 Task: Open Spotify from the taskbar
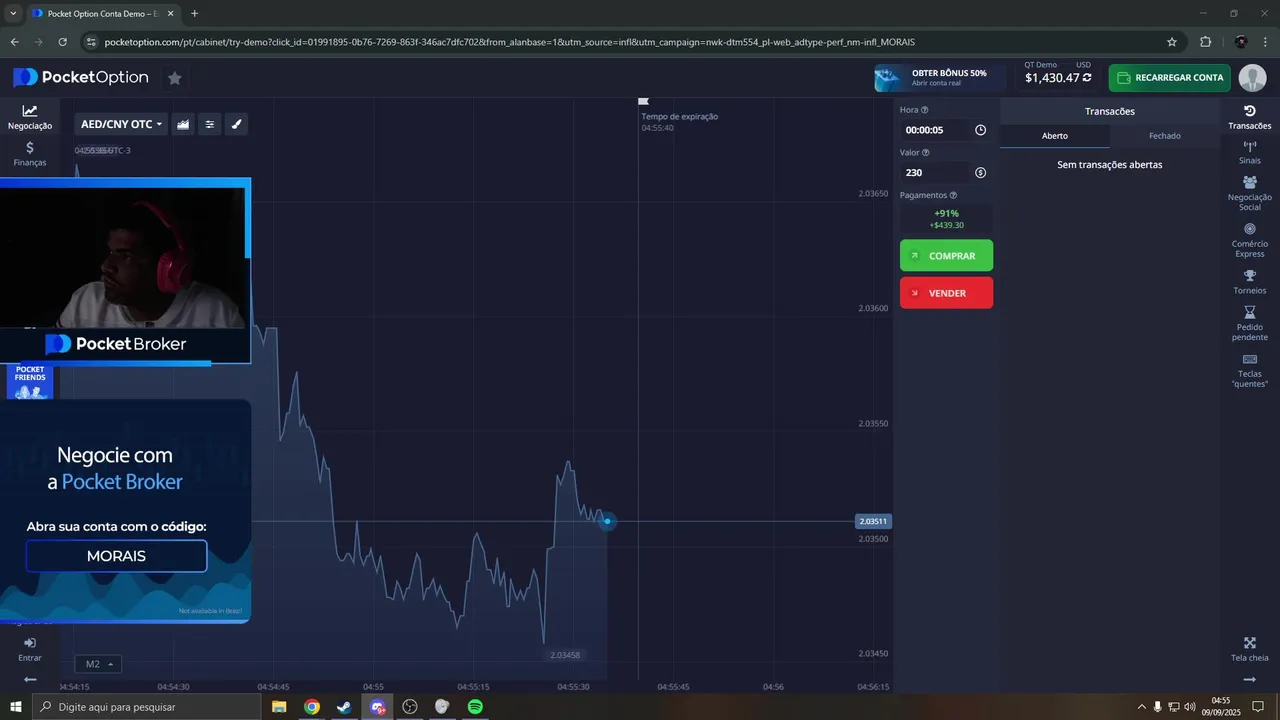tap(475, 707)
